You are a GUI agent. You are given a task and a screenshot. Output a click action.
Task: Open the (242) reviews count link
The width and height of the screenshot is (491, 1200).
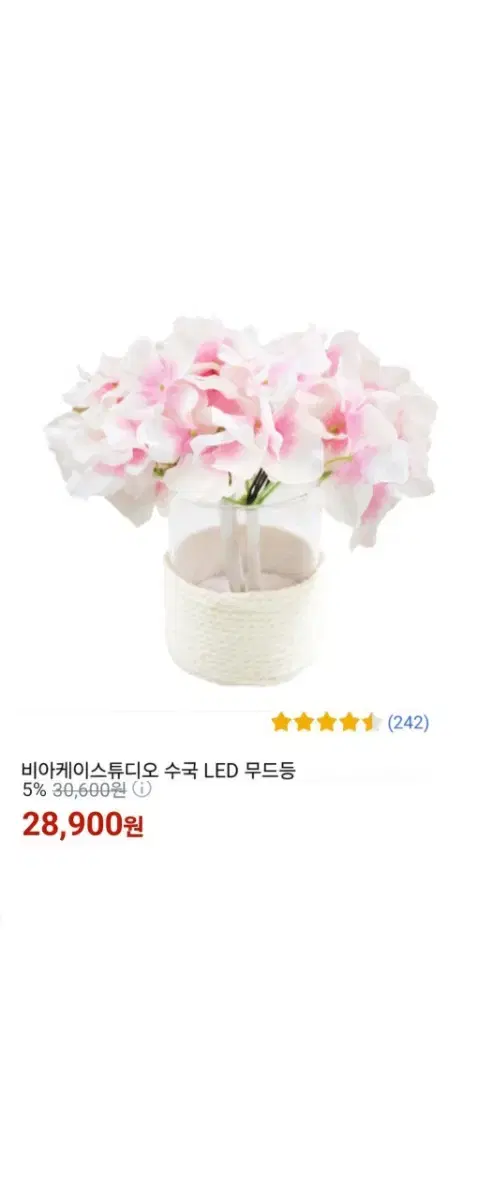pos(408,722)
